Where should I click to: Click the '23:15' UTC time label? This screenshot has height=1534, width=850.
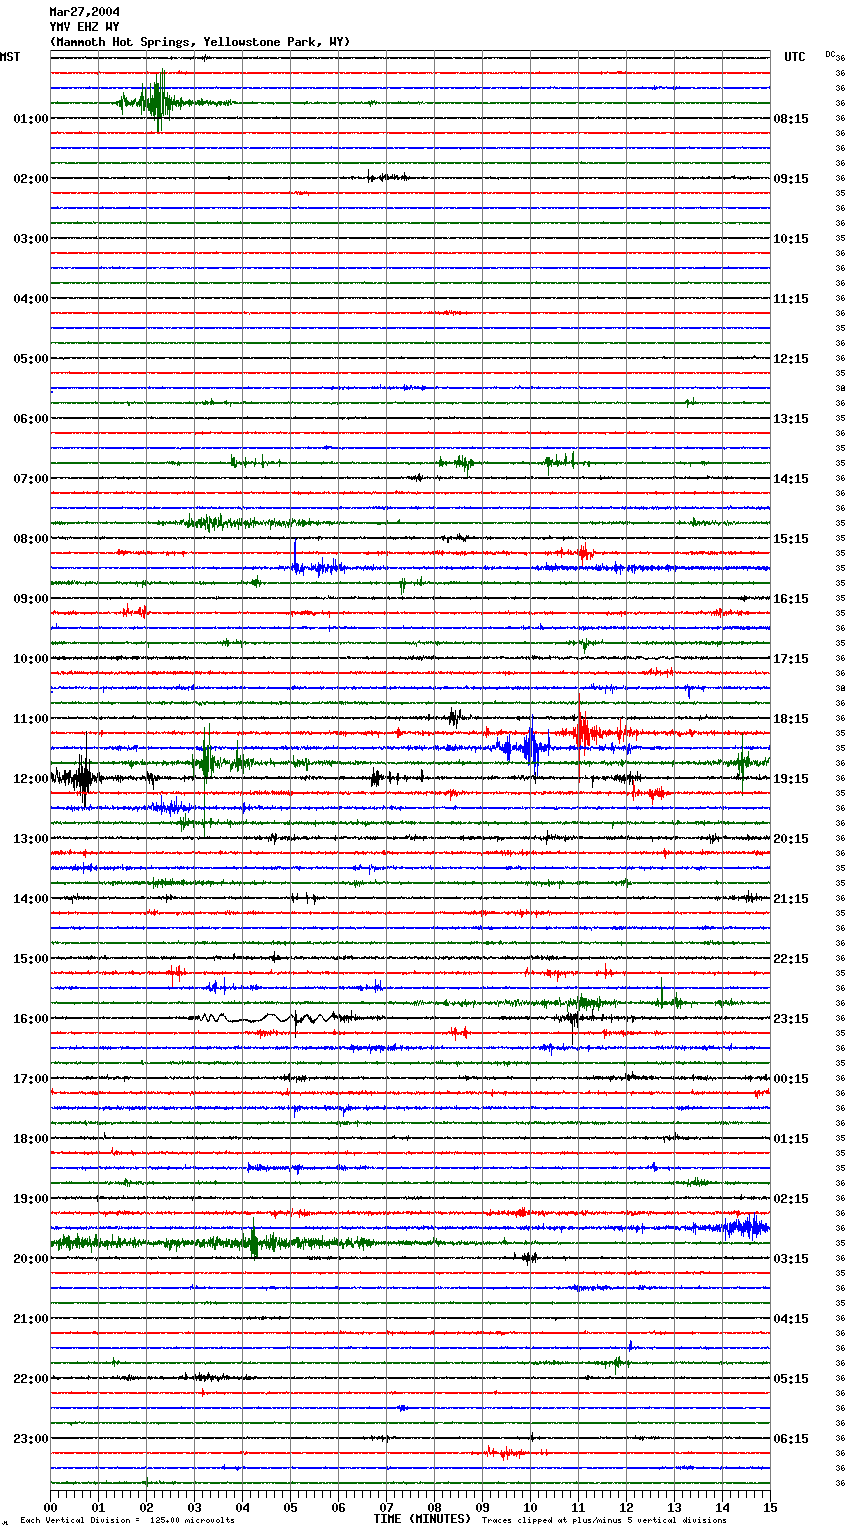[x=791, y=1019]
